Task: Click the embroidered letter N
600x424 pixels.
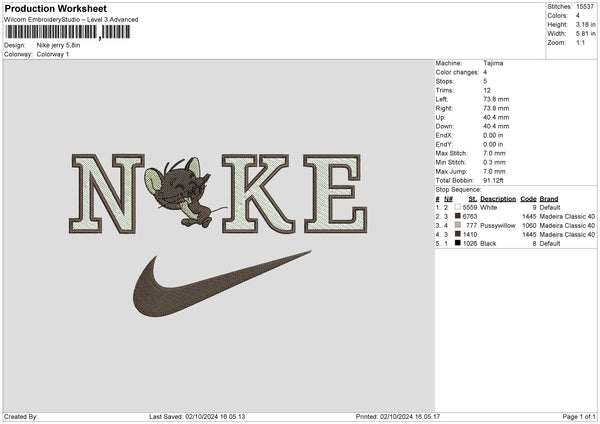Action: 107,194
